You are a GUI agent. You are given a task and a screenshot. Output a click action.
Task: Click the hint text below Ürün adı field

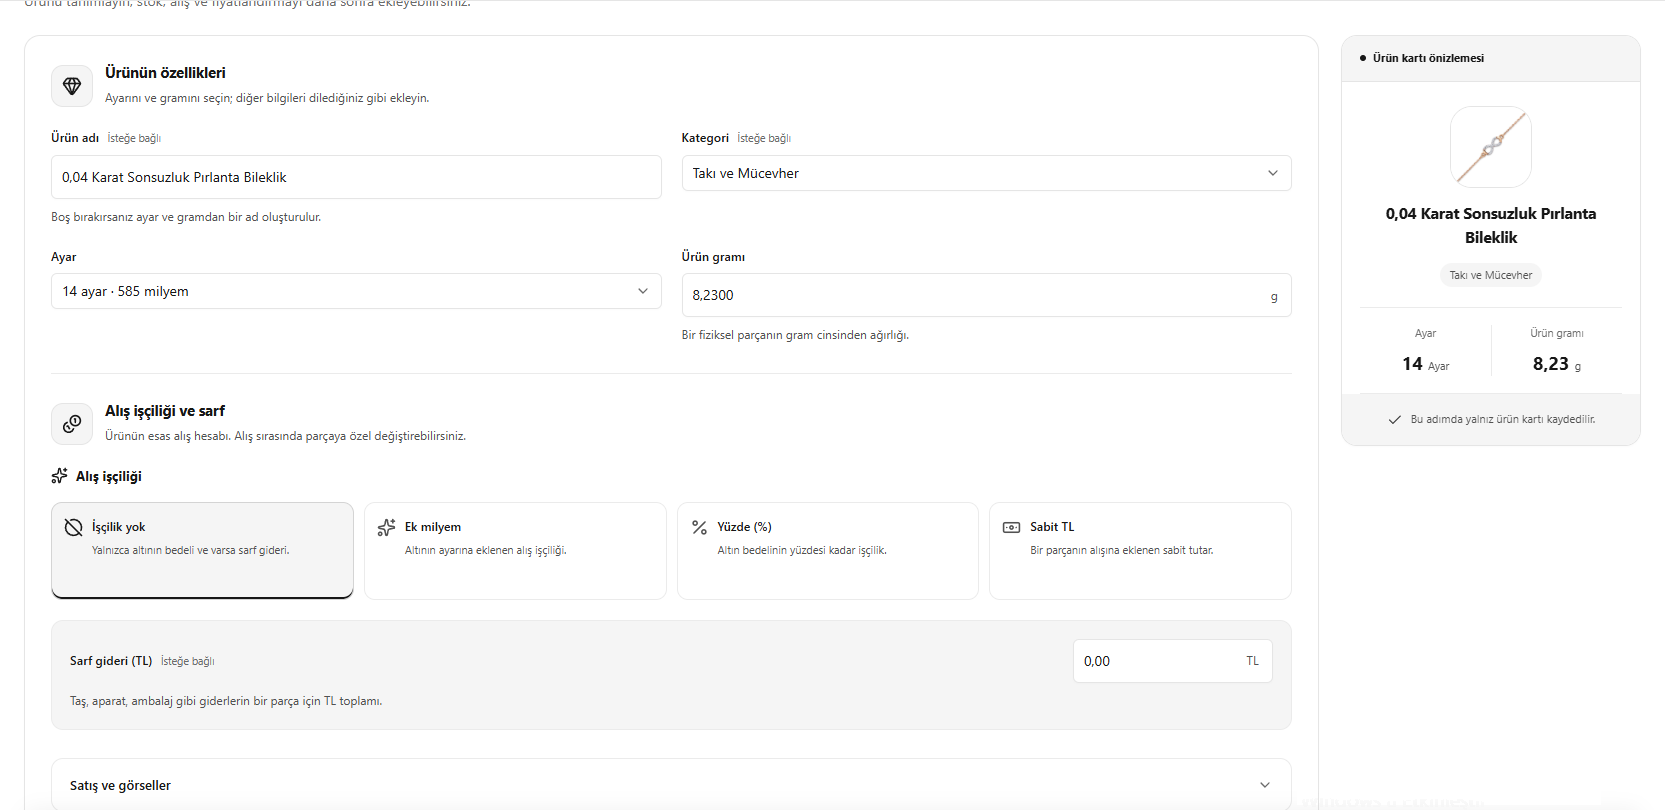pos(186,217)
